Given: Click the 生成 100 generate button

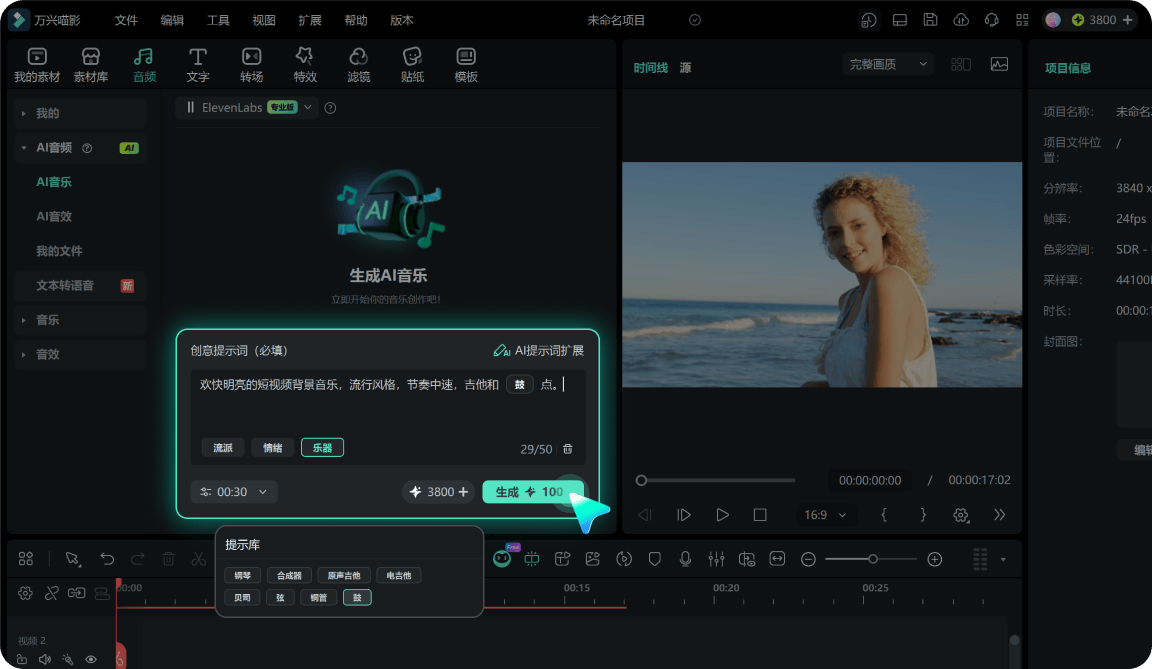Looking at the screenshot, I should (533, 492).
